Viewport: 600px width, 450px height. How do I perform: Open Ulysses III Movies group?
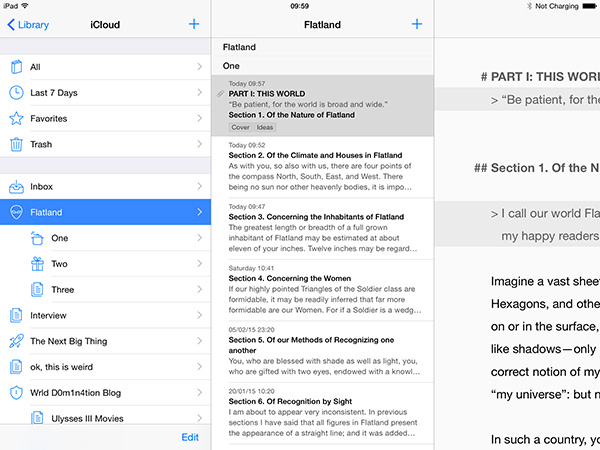[x=105, y=418]
